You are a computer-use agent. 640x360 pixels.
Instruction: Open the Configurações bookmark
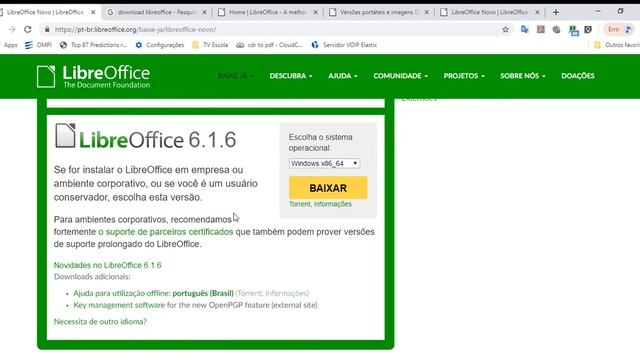pos(160,45)
